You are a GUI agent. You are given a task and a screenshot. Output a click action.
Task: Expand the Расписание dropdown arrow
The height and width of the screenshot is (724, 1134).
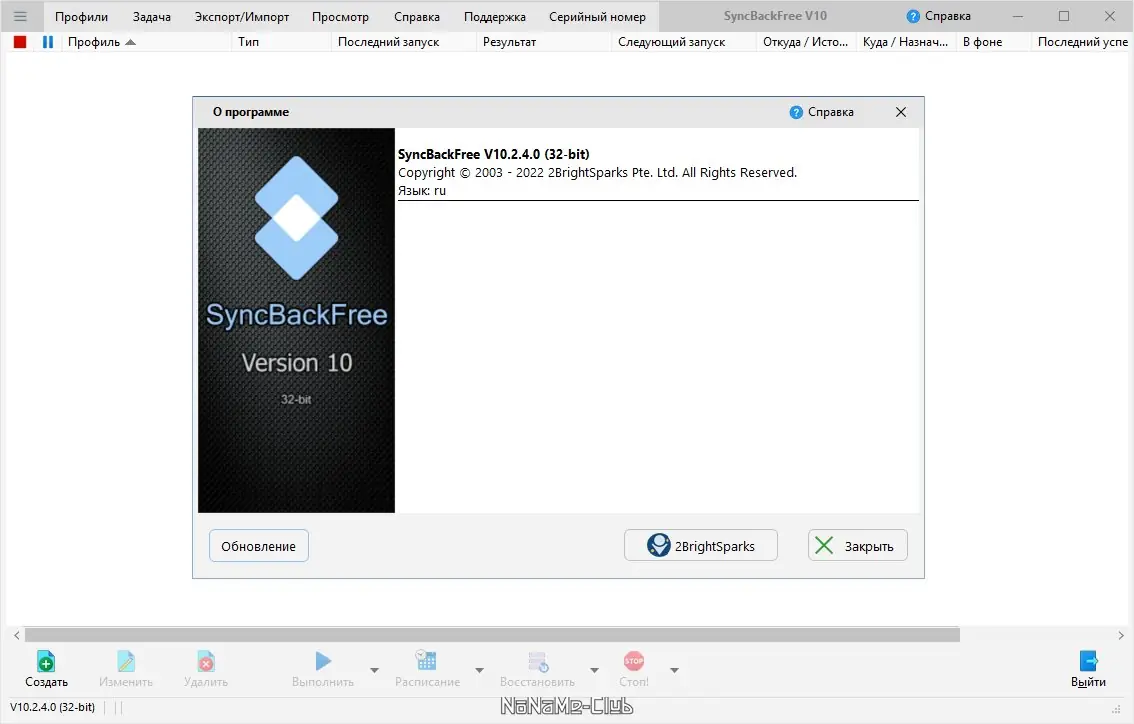[x=479, y=670]
